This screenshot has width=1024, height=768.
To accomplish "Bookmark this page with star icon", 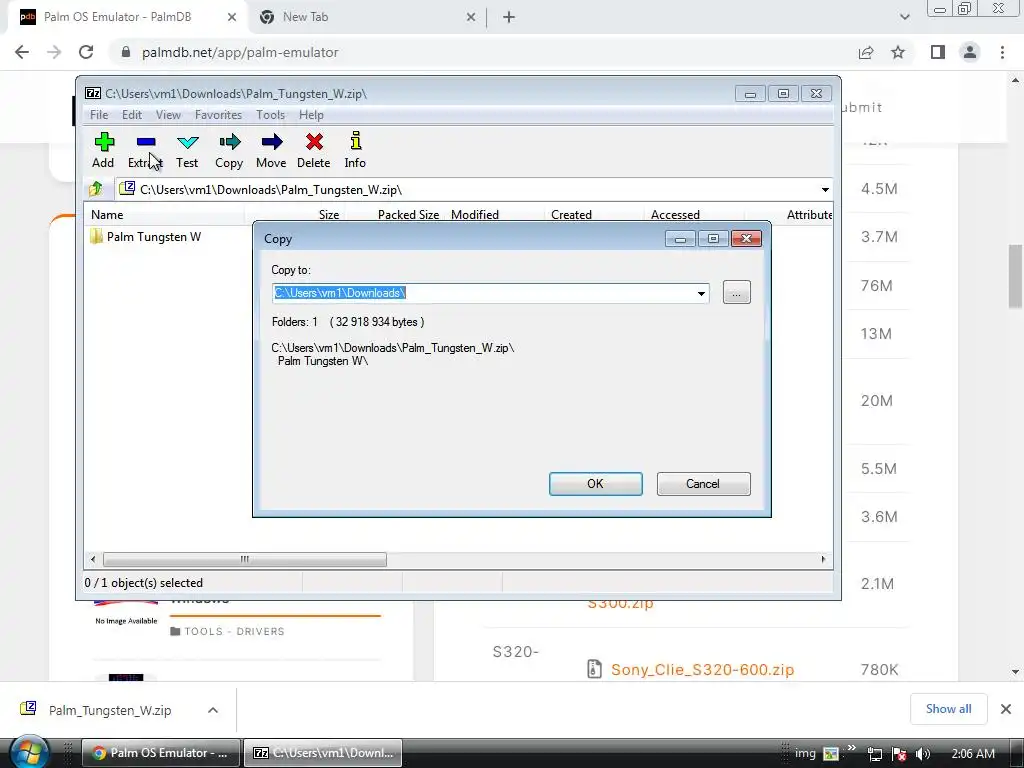I will coord(898,52).
